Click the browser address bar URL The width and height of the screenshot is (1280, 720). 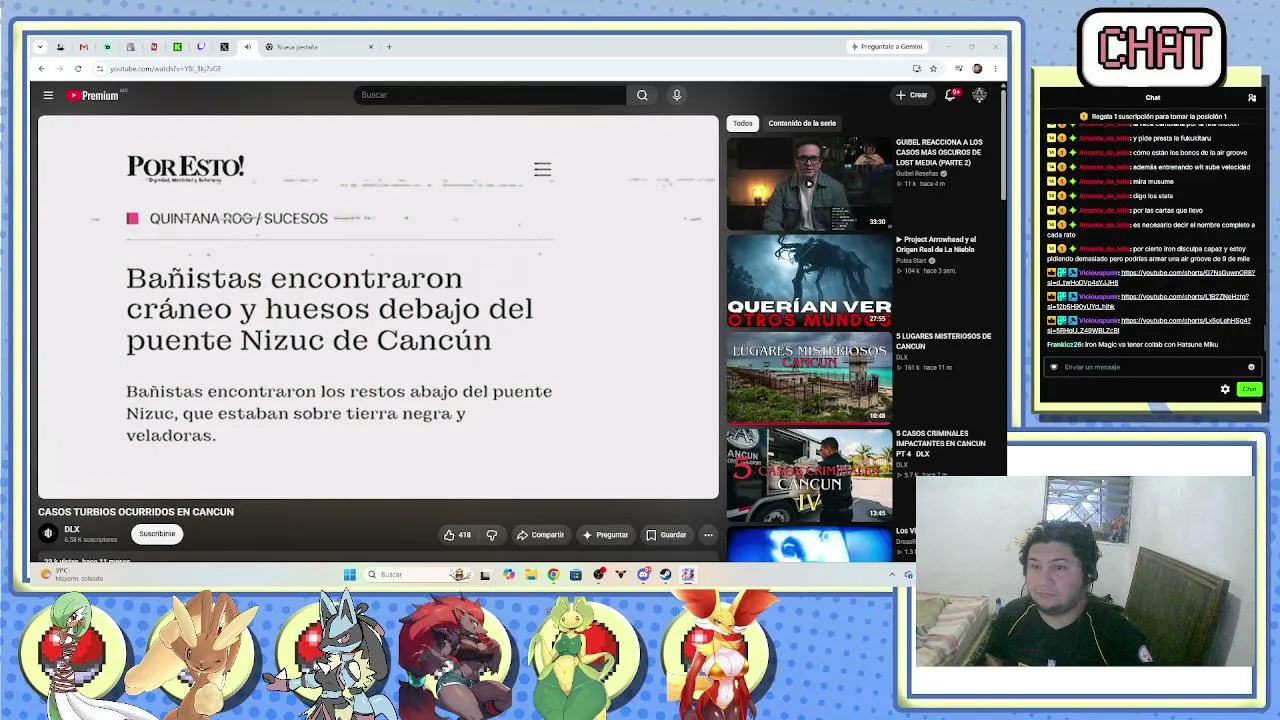166,69
